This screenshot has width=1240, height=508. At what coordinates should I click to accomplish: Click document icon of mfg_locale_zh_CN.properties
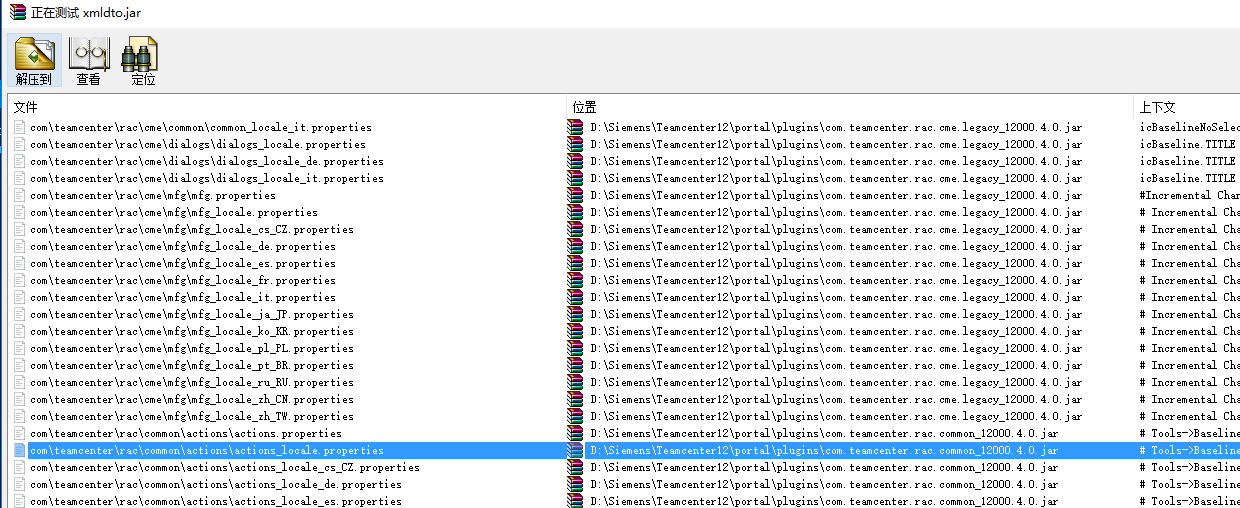click(19, 399)
